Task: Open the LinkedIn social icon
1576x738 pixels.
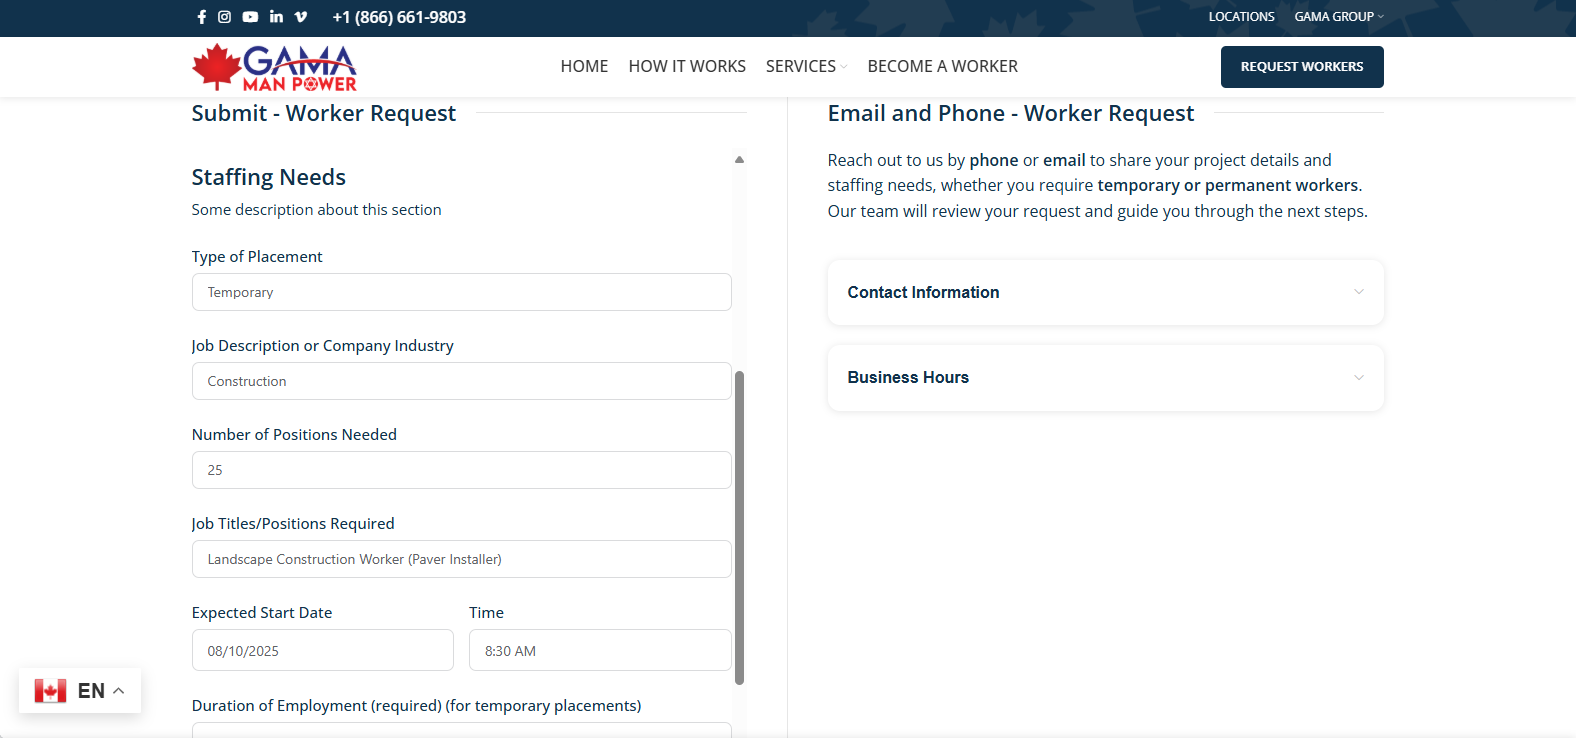Action: pyautogui.click(x=276, y=17)
